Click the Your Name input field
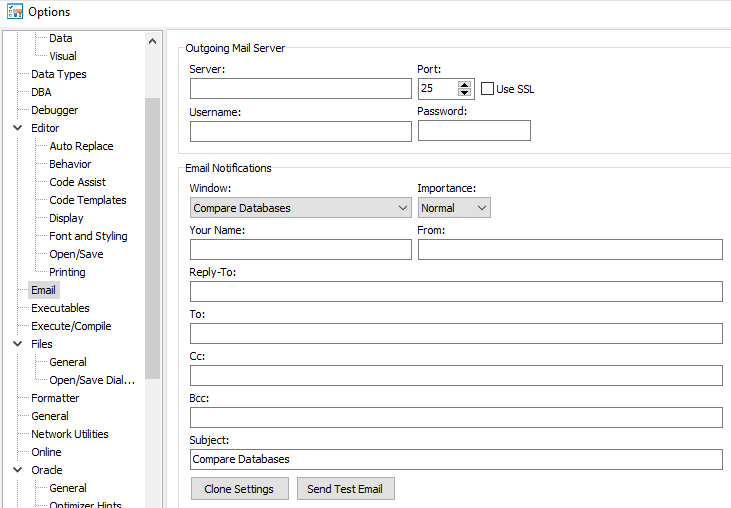Viewport: 731px width, 508px height. pos(301,249)
